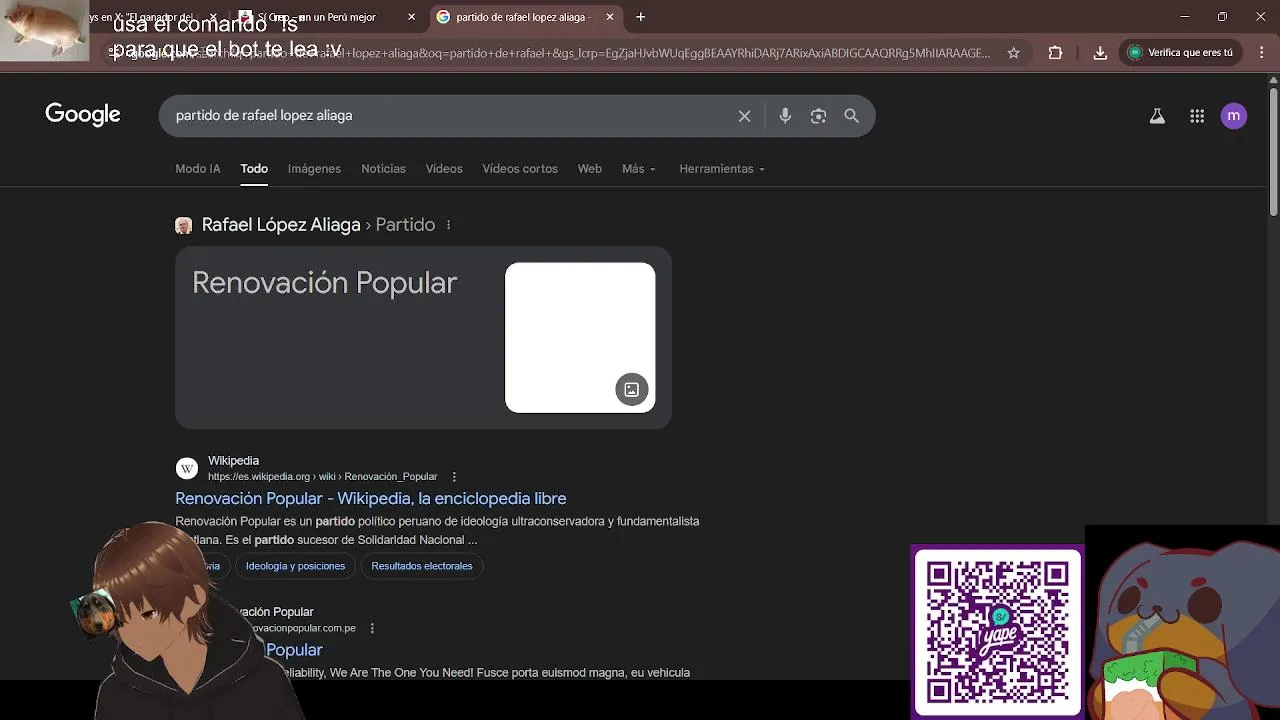Switch to Imágenes tab
The image size is (1280, 720).
click(314, 169)
